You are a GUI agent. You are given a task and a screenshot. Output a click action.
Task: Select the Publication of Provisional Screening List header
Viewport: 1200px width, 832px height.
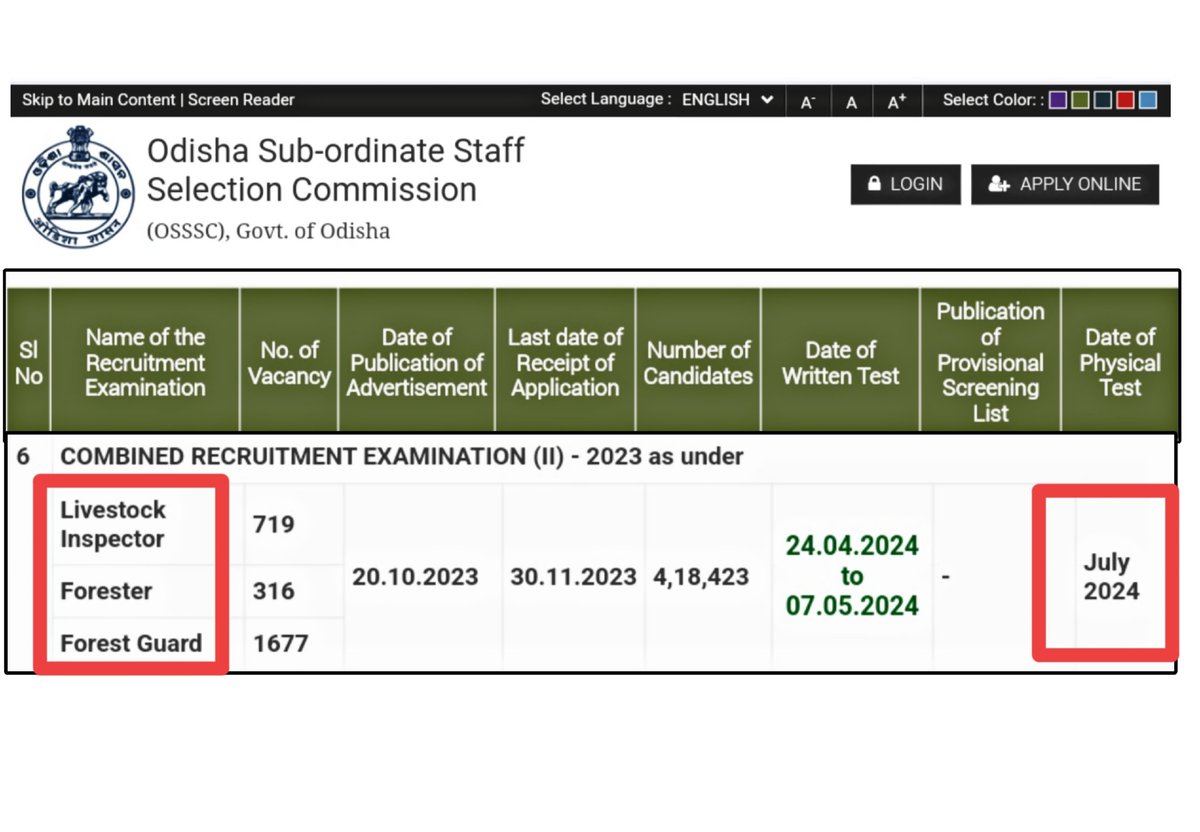click(x=990, y=361)
